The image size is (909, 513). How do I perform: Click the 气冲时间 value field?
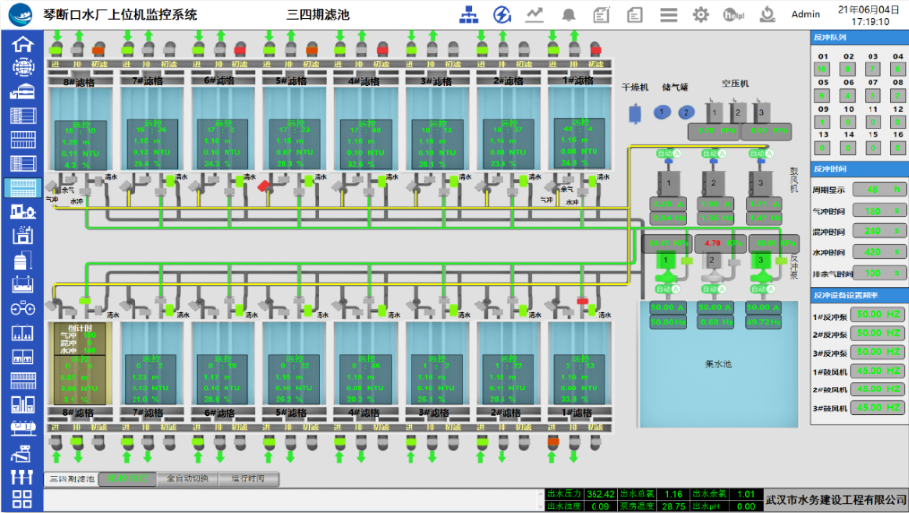pyautogui.click(x=872, y=211)
